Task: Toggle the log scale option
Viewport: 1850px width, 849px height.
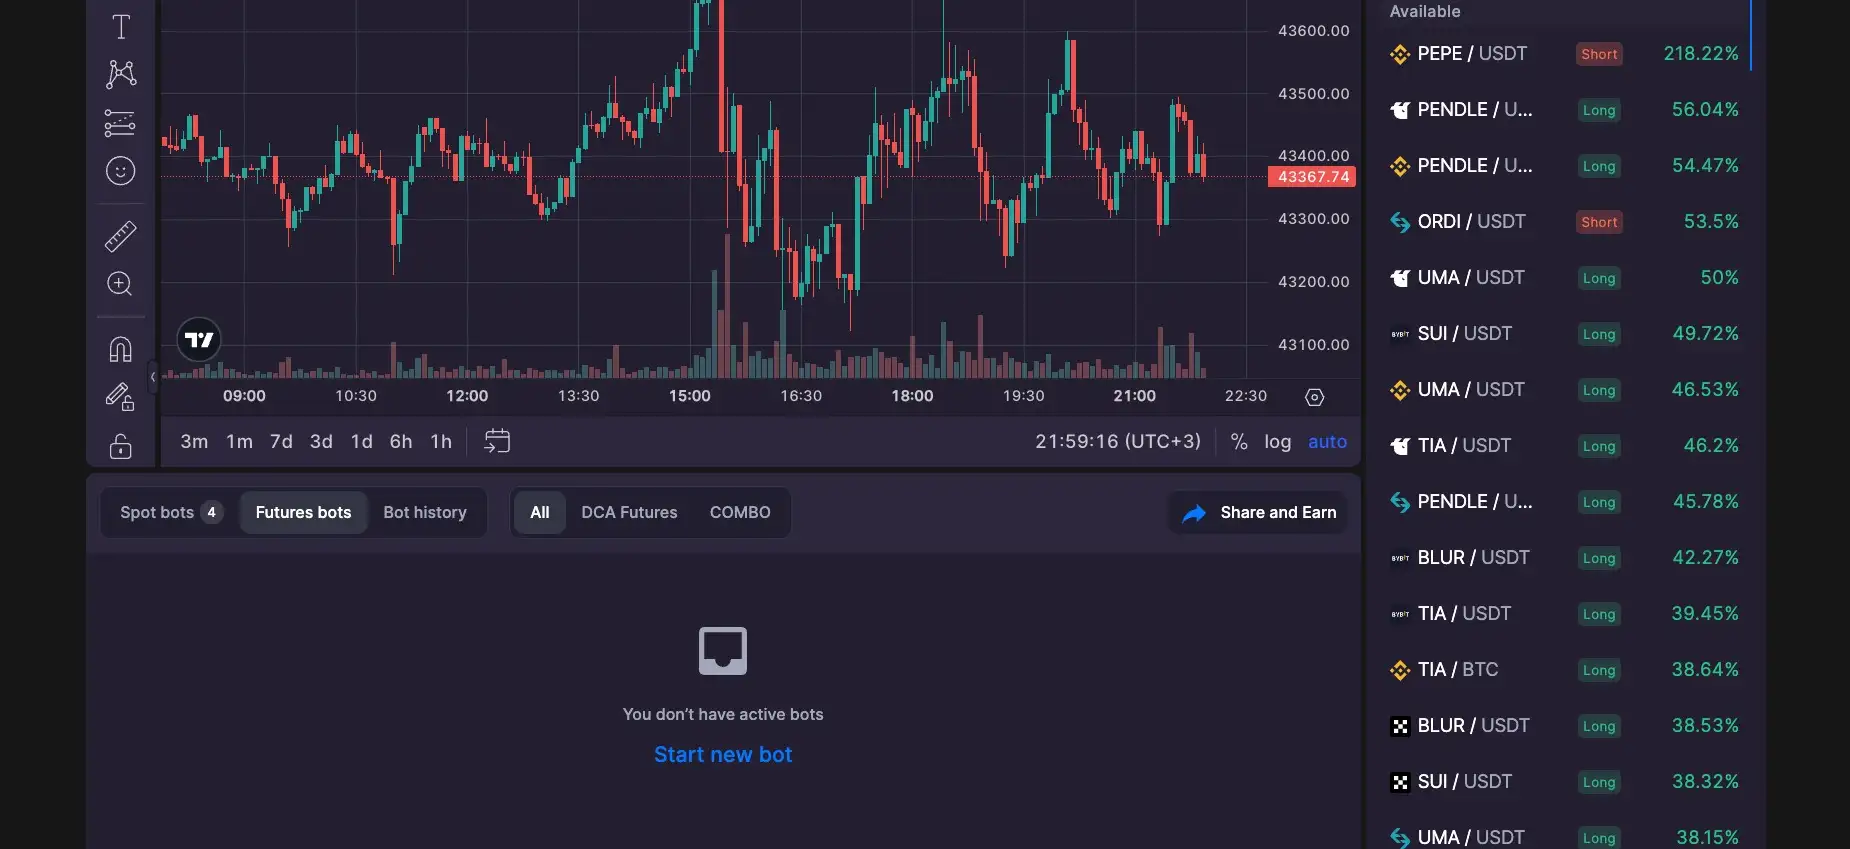Action: [x=1277, y=441]
